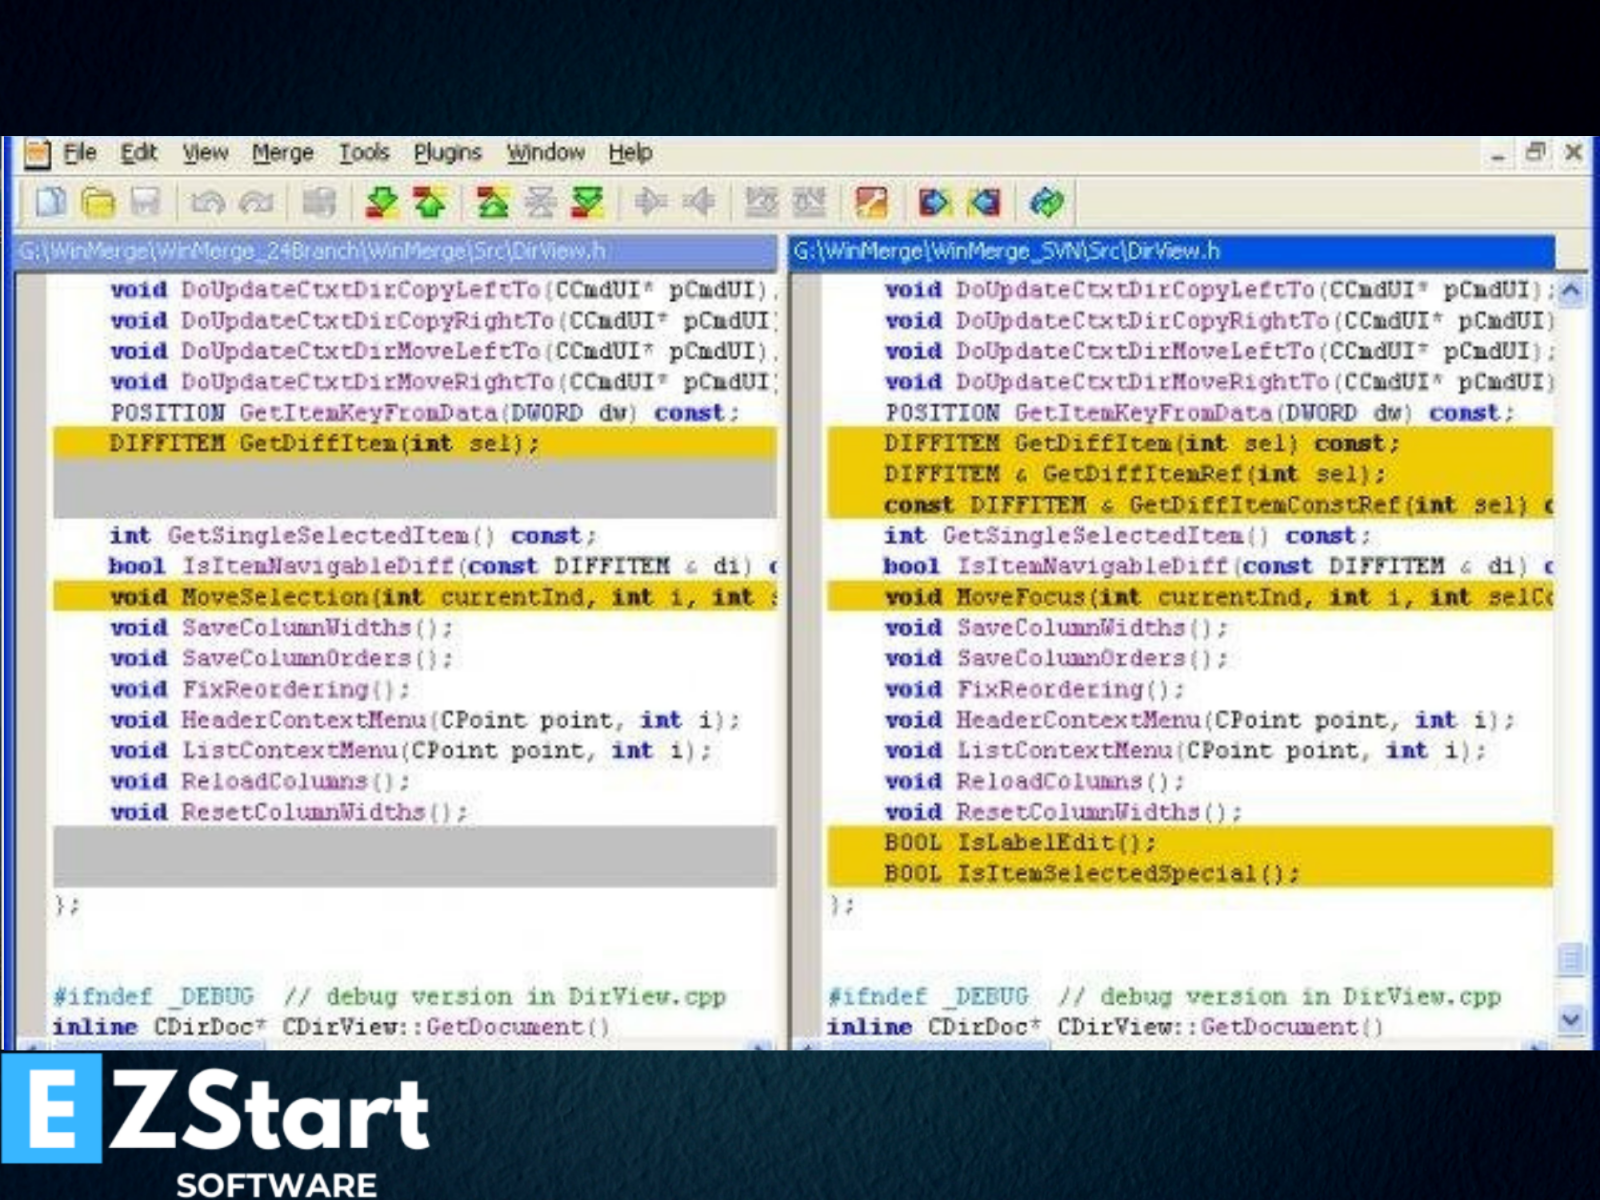The image size is (1600, 1200).
Task: Open the Edit menu
Action: point(139,153)
